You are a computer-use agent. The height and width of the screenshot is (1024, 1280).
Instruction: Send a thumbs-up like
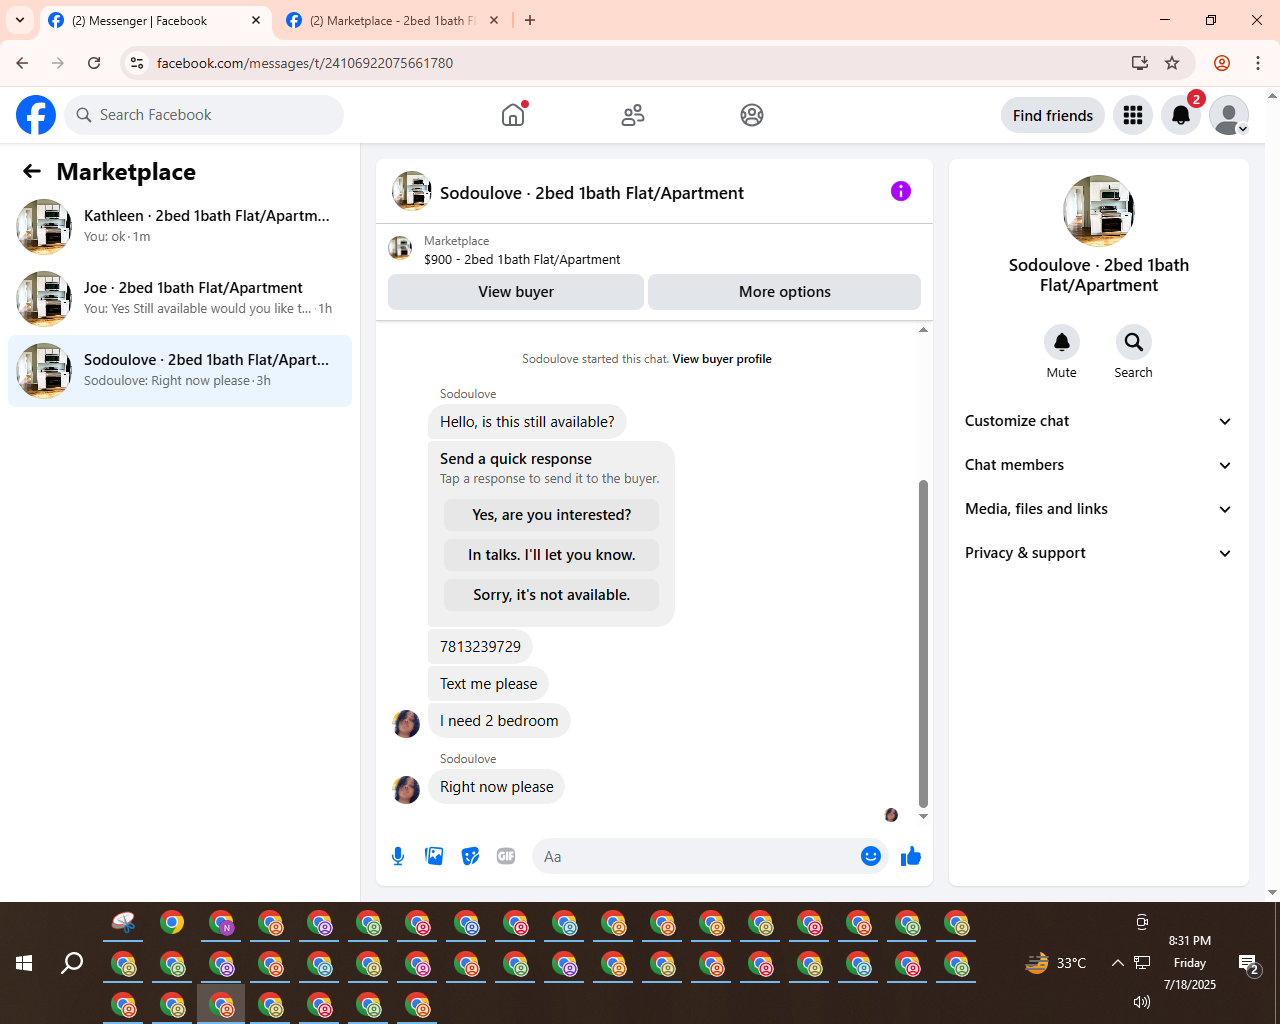coord(911,856)
